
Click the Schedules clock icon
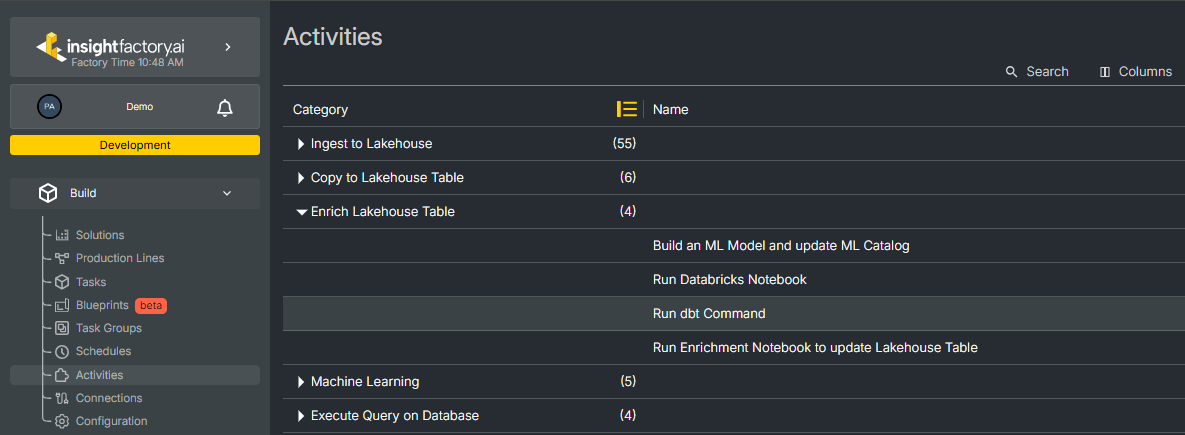tap(62, 351)
